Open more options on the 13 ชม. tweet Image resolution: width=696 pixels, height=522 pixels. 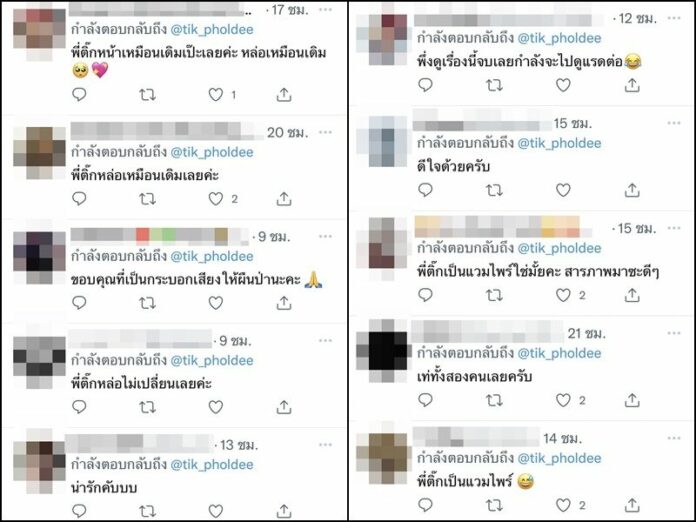tap(325, 444)
